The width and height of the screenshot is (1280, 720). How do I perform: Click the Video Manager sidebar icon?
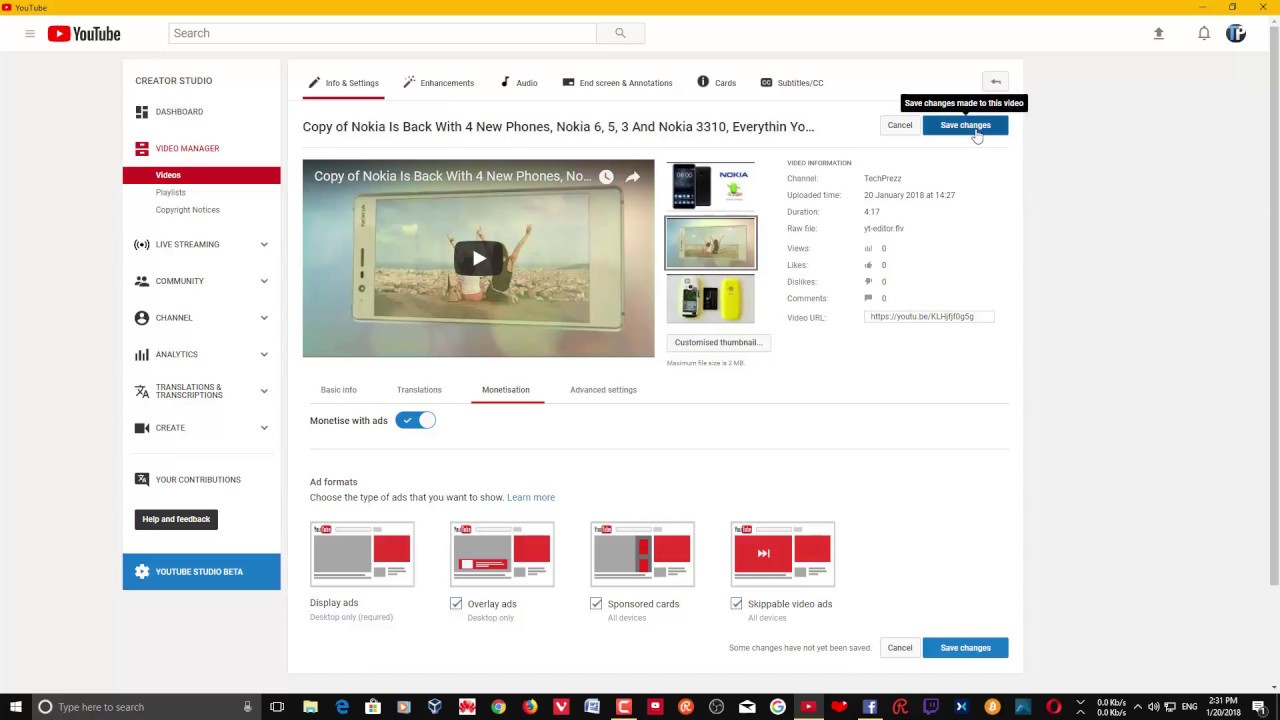coord(142,148)
